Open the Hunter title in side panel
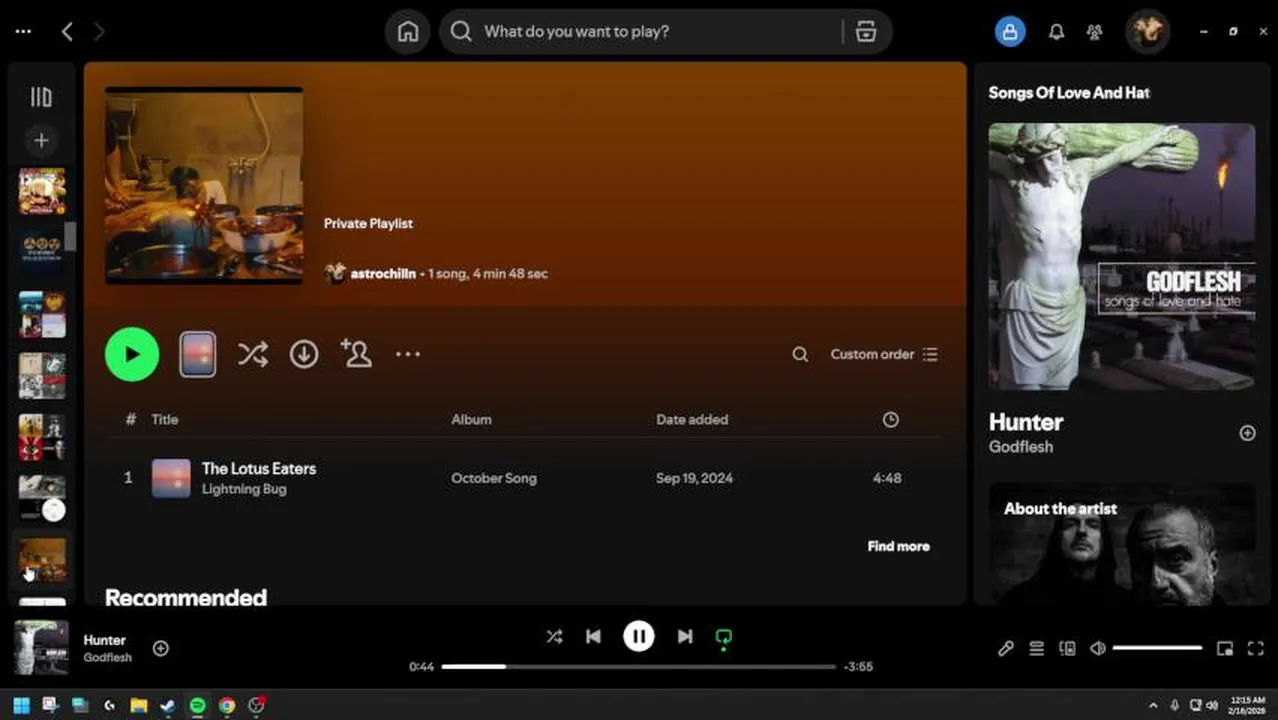Screen dimensions: 1278x720 1026,422
